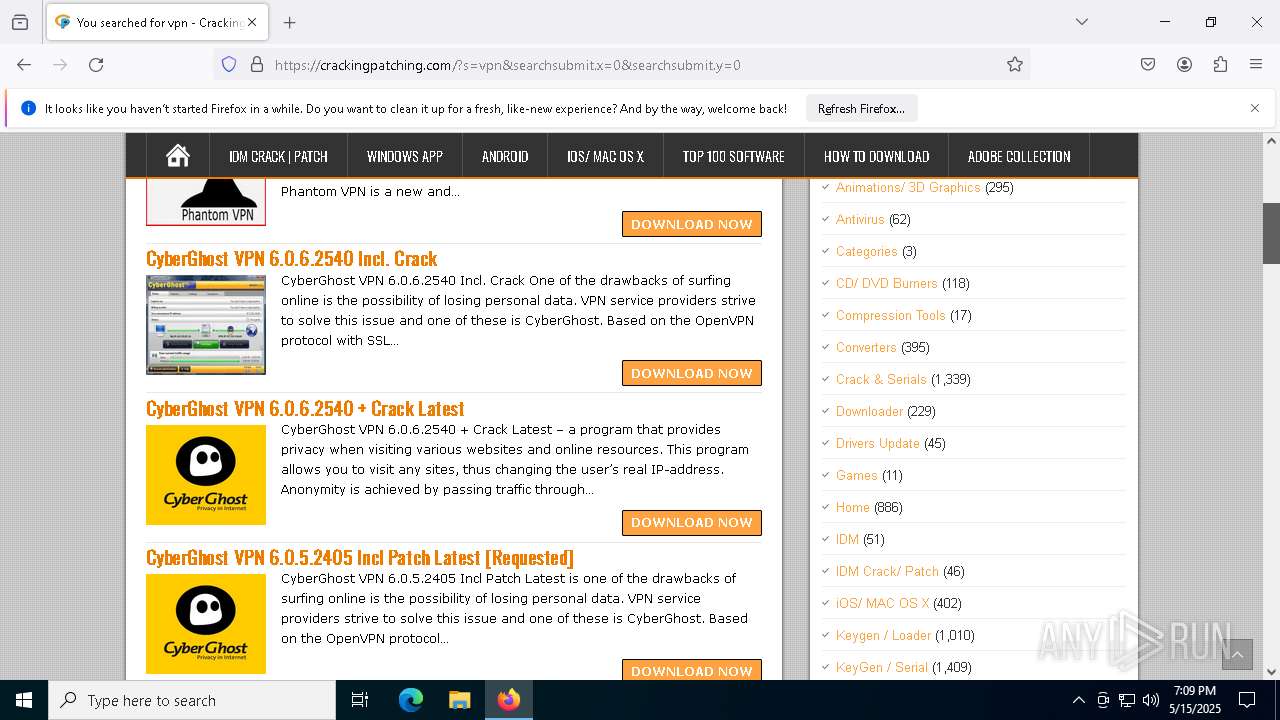Image resolution: width=1280 pixels, height=720 pixels.
Task: Click the scroll-to-top arrow button
Action: coord(1237,654)
